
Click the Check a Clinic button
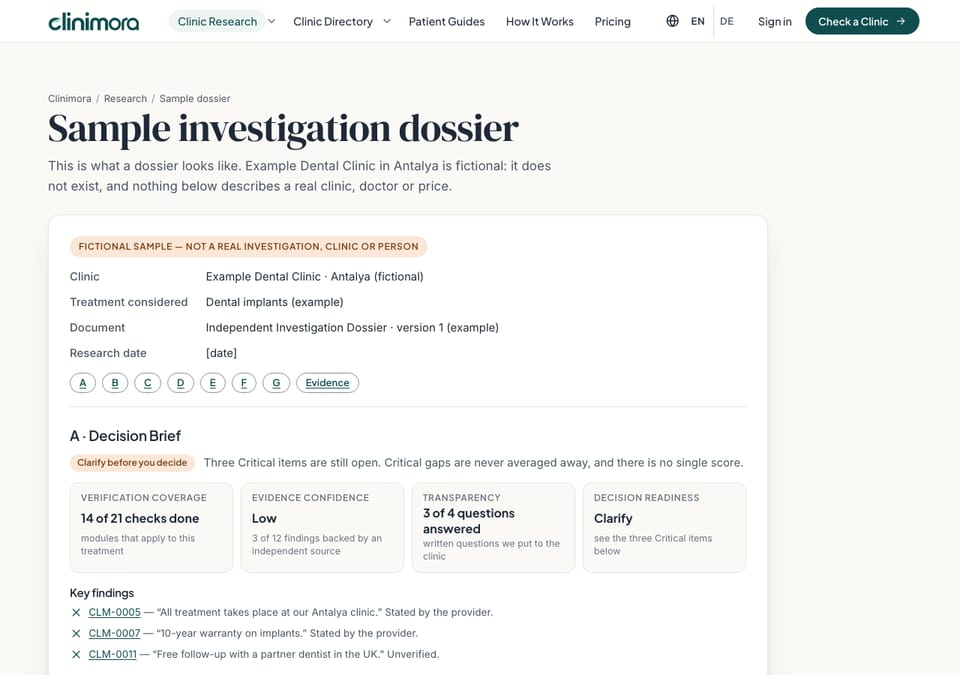pyautogui.click(x=862, y=21)
